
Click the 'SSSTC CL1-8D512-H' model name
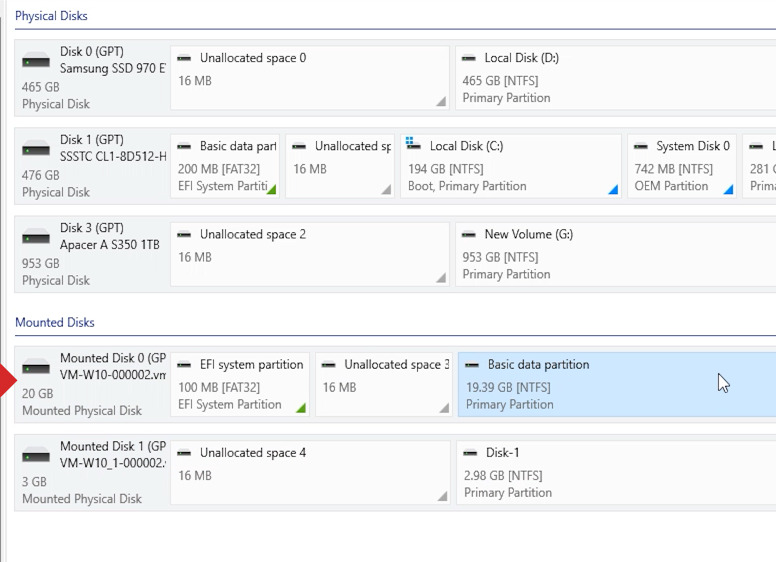click(113, 156)
